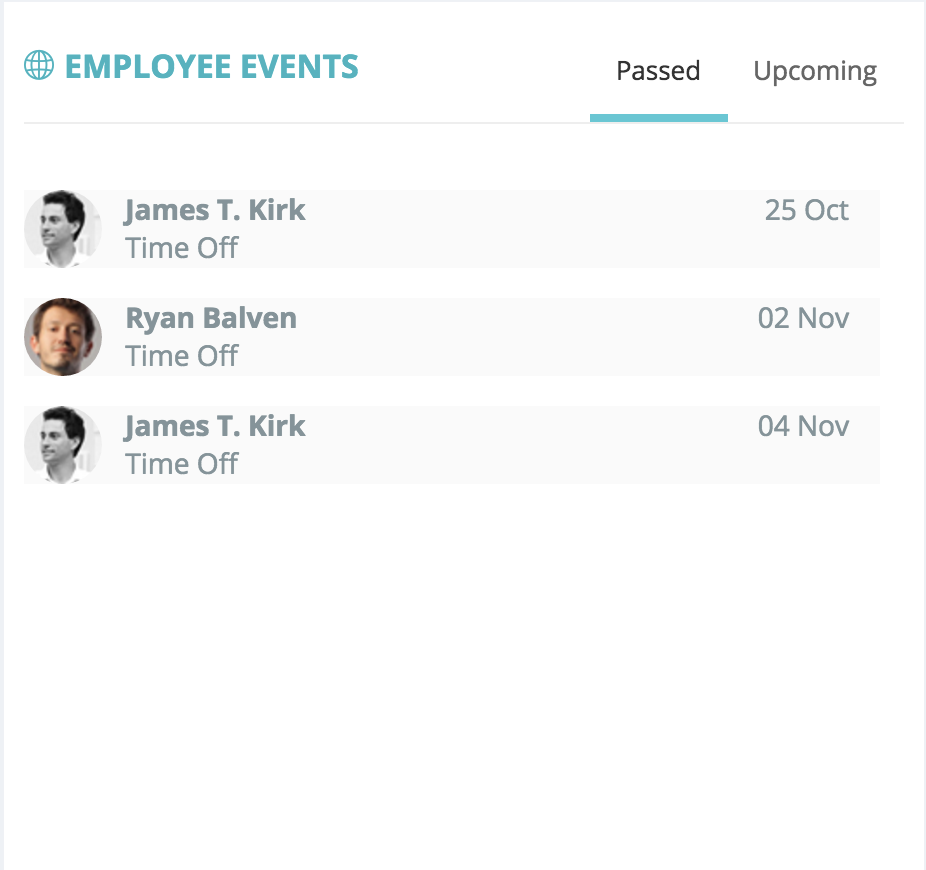
Task: Click Time Off label of 04 Nov event
Action: (x=182, y=464)
